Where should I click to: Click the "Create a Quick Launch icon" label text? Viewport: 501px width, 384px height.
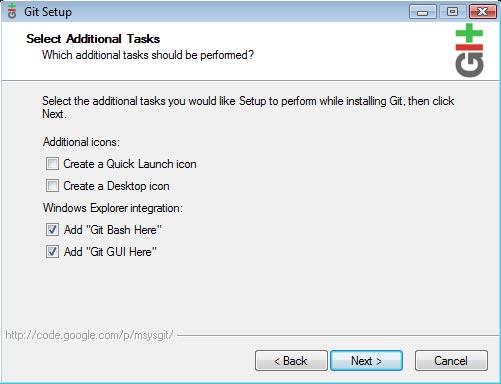(130, 164)
